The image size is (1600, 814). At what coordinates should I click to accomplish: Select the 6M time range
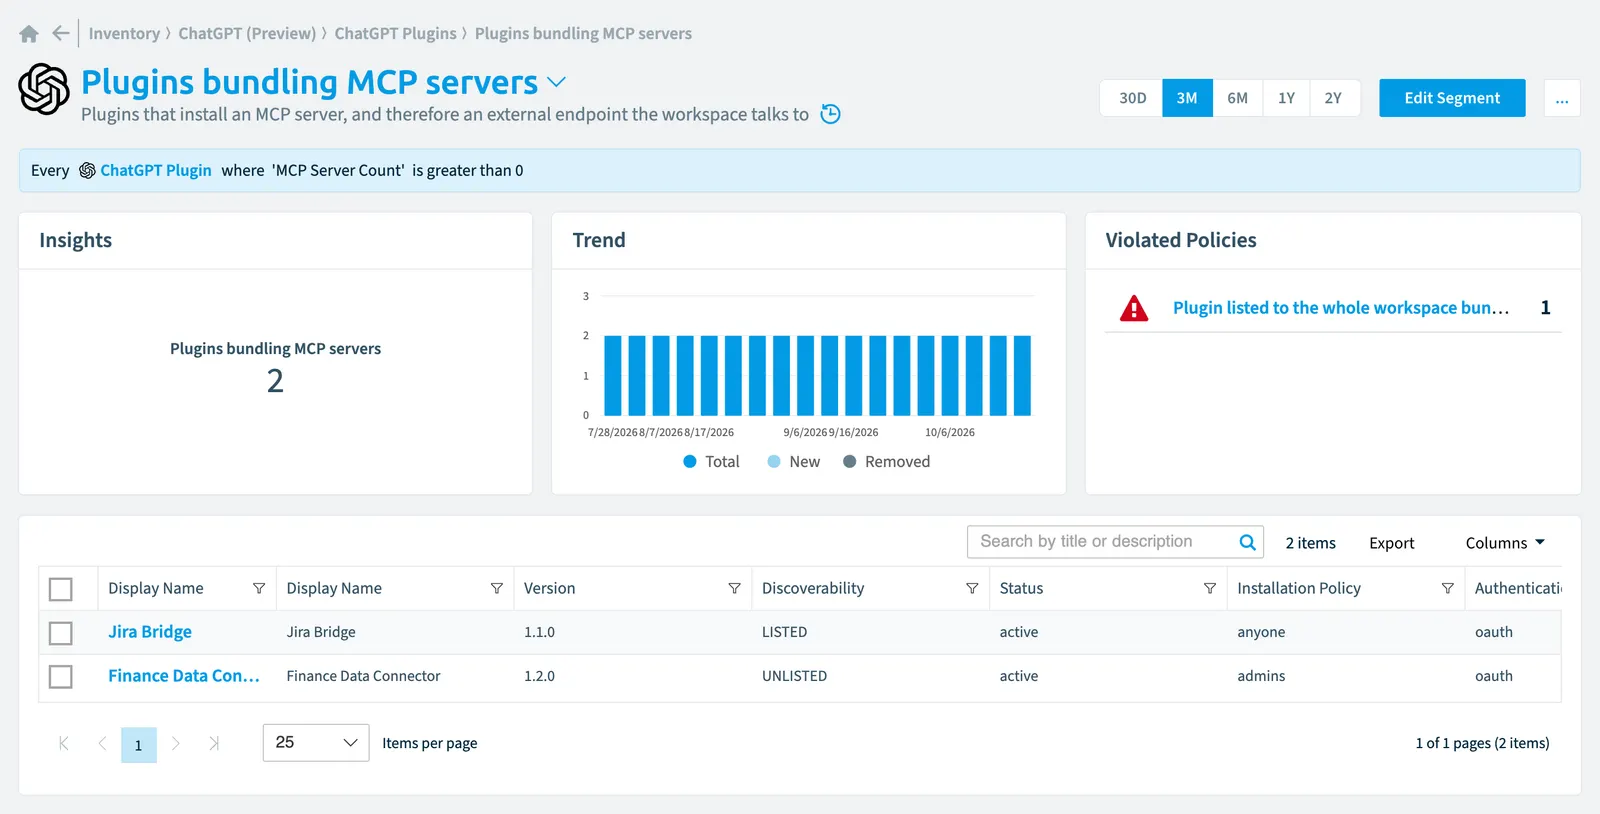pos(1238,98)
